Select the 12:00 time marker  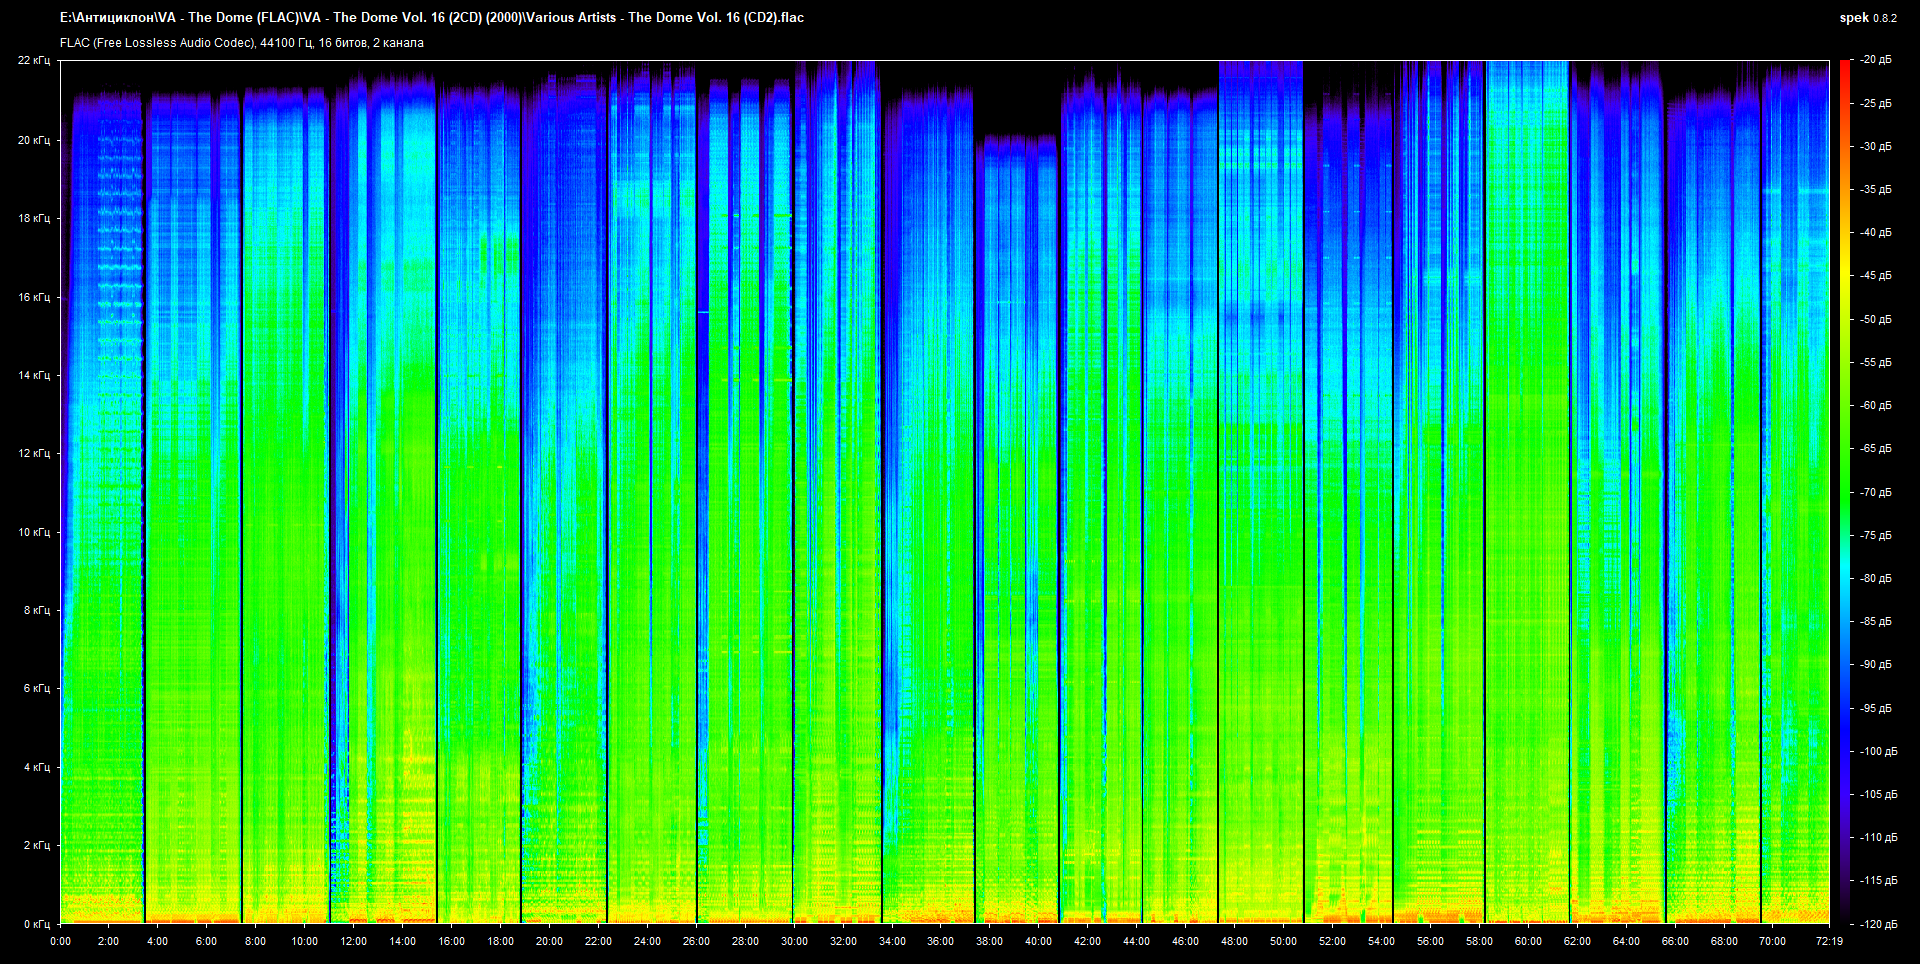pyautogui.click(x=353, y=941)
